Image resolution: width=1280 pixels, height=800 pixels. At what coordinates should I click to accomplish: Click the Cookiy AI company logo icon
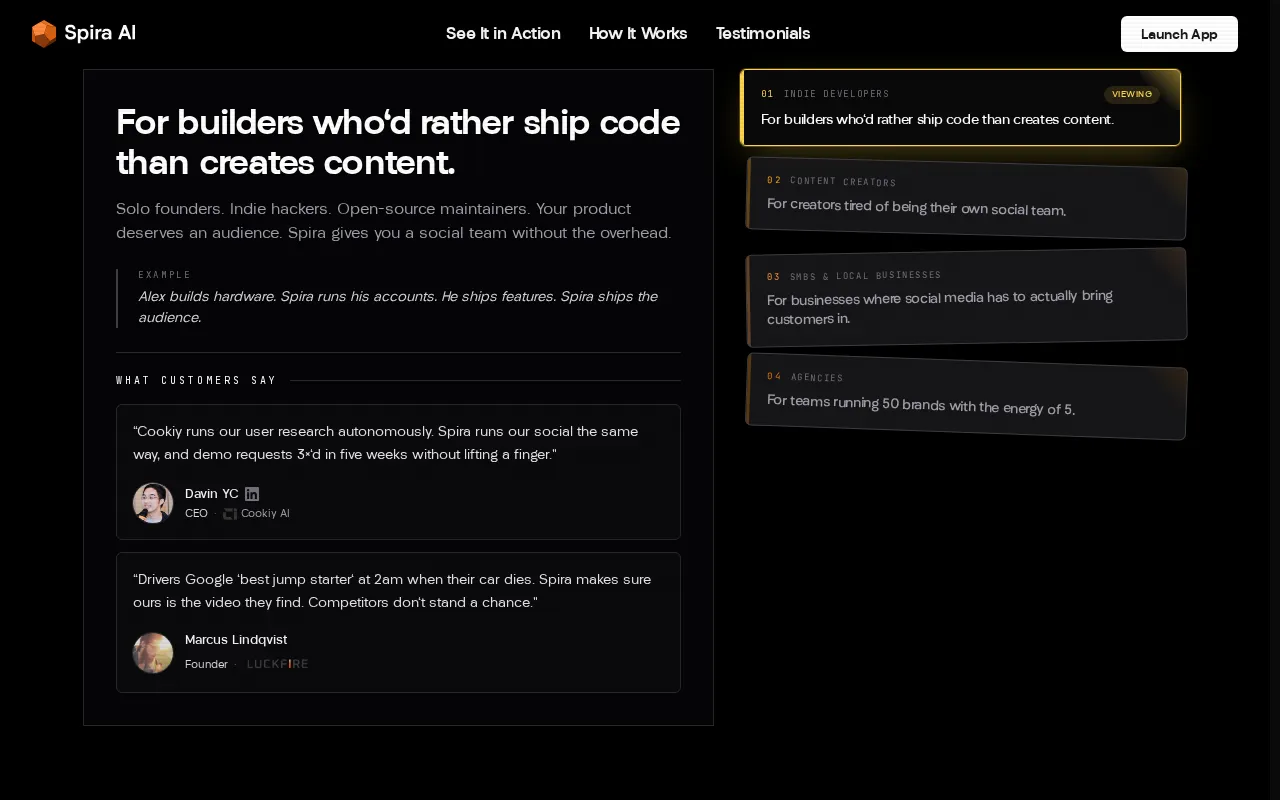[230, 514]
